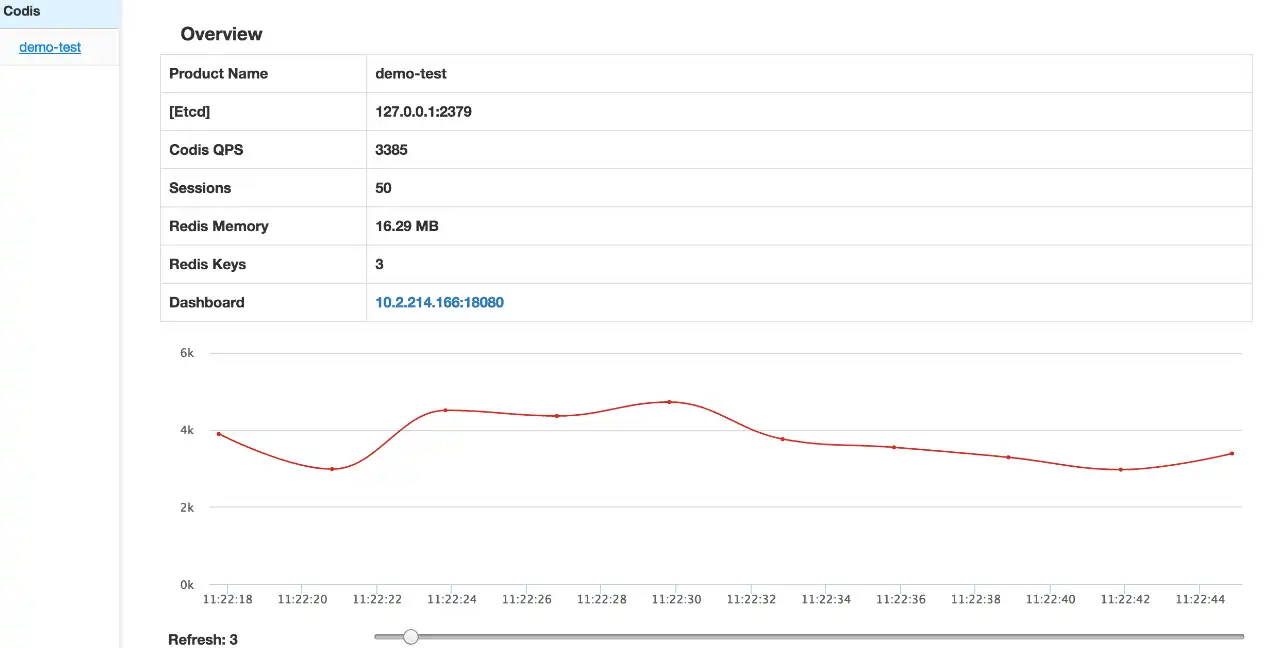1285x648 pixels.
Task: Click the chart data point at 11:22:33
Action: click(x=782, y=439)
